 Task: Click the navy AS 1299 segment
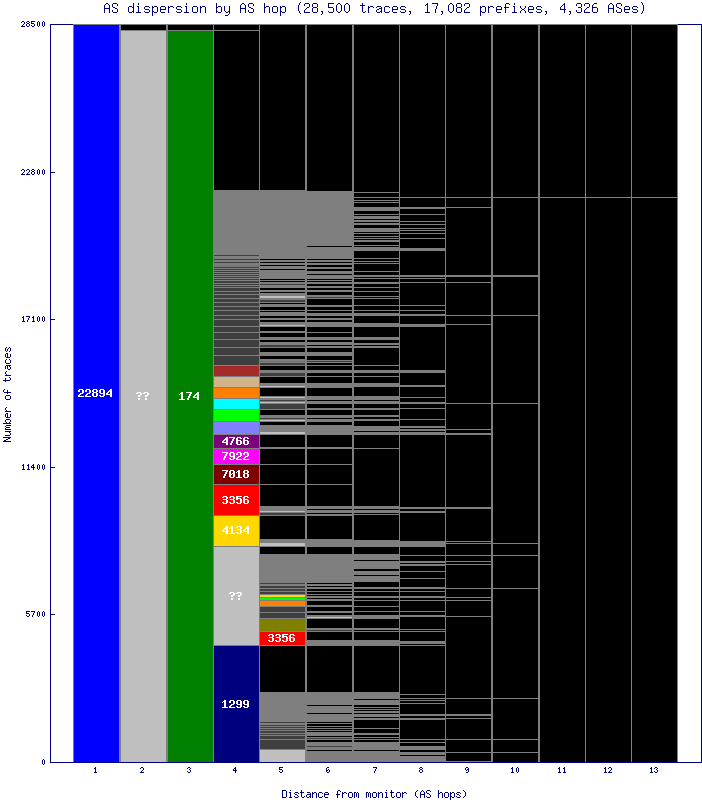(x=236, y=704)
